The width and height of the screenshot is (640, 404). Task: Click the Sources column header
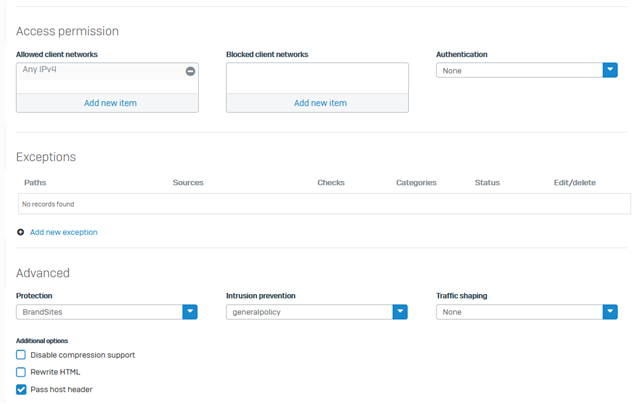coord(188,182)
